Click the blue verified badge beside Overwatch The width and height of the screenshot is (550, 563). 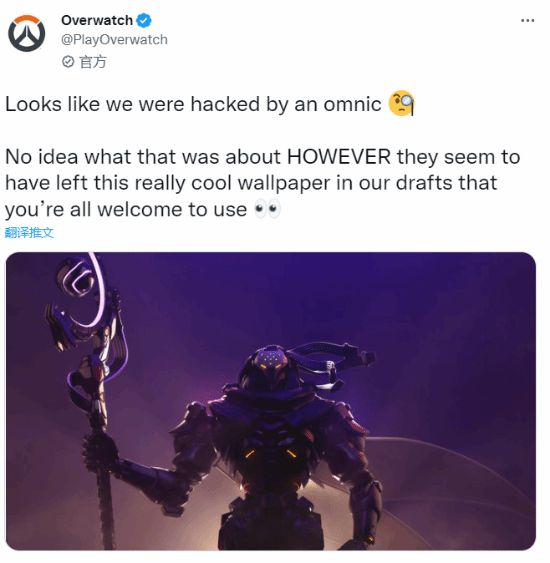[x=144, y=20]
